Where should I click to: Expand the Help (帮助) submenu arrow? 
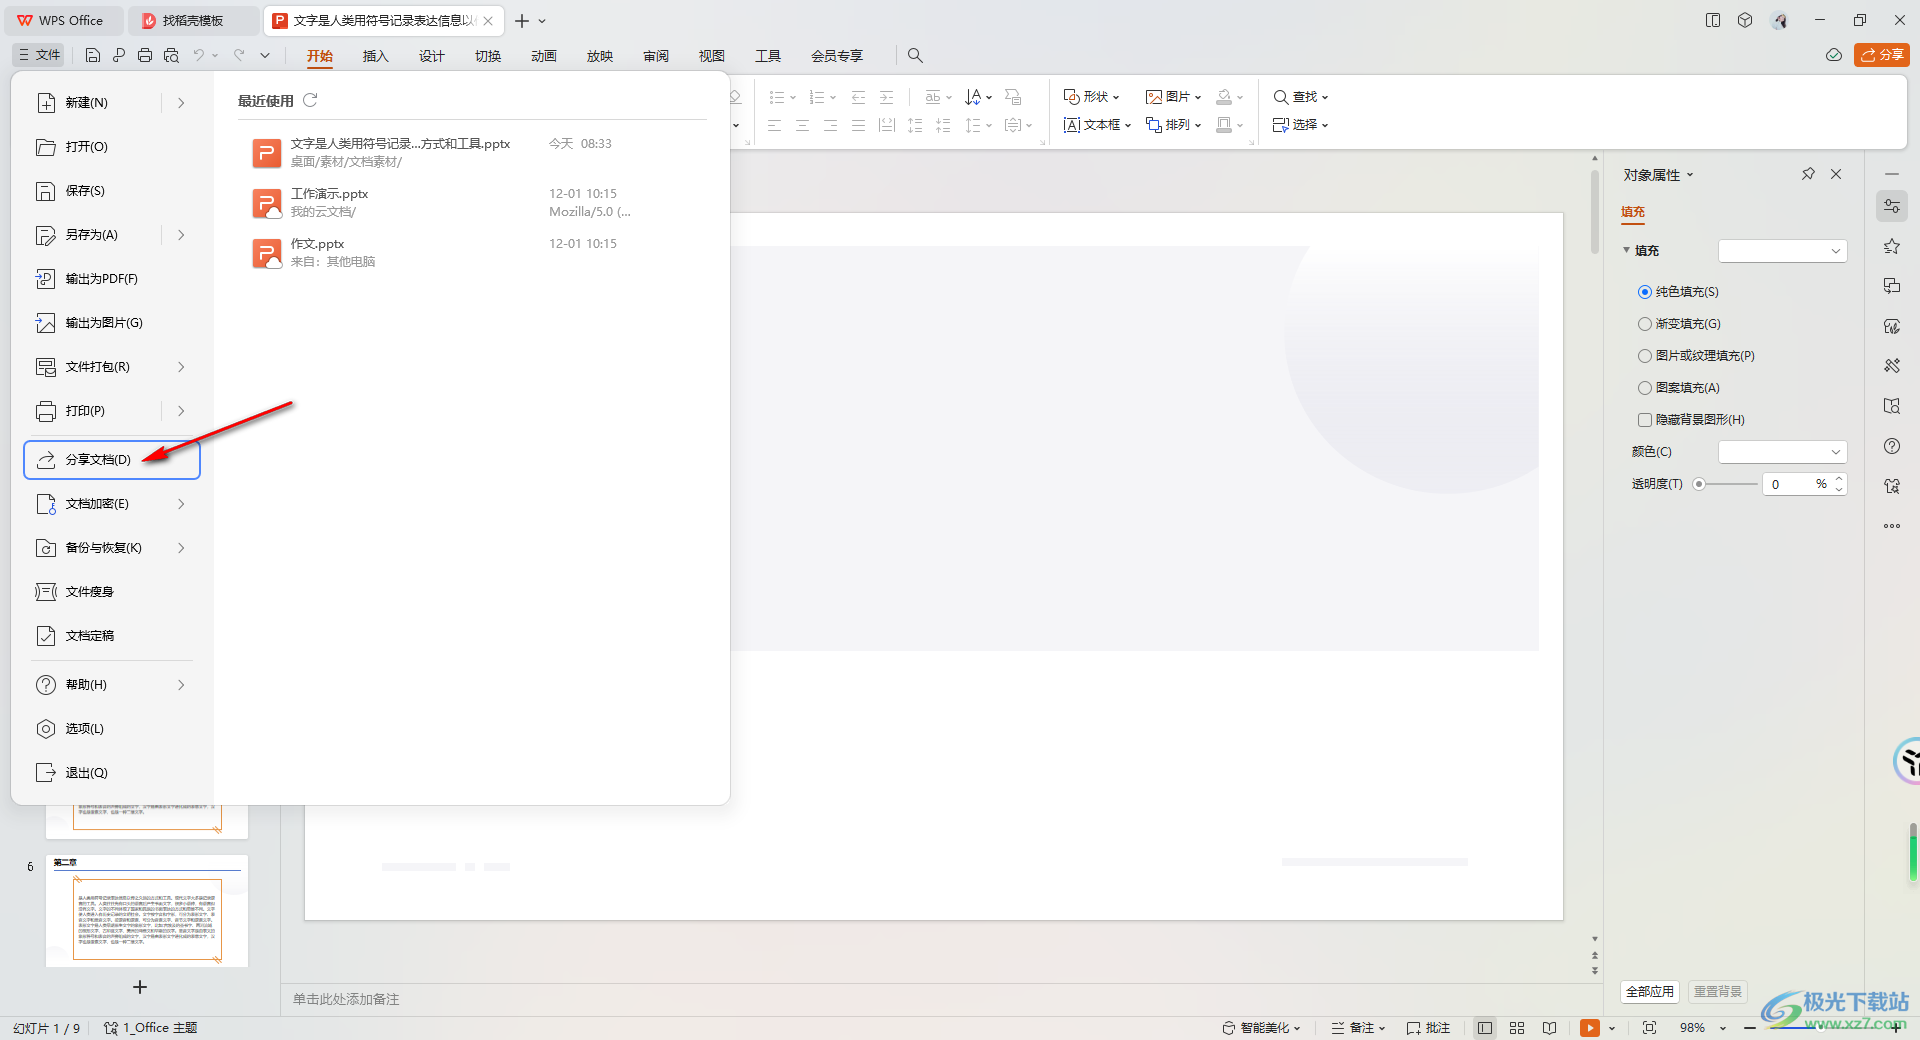pyautogui.click(x=181, y=685)
